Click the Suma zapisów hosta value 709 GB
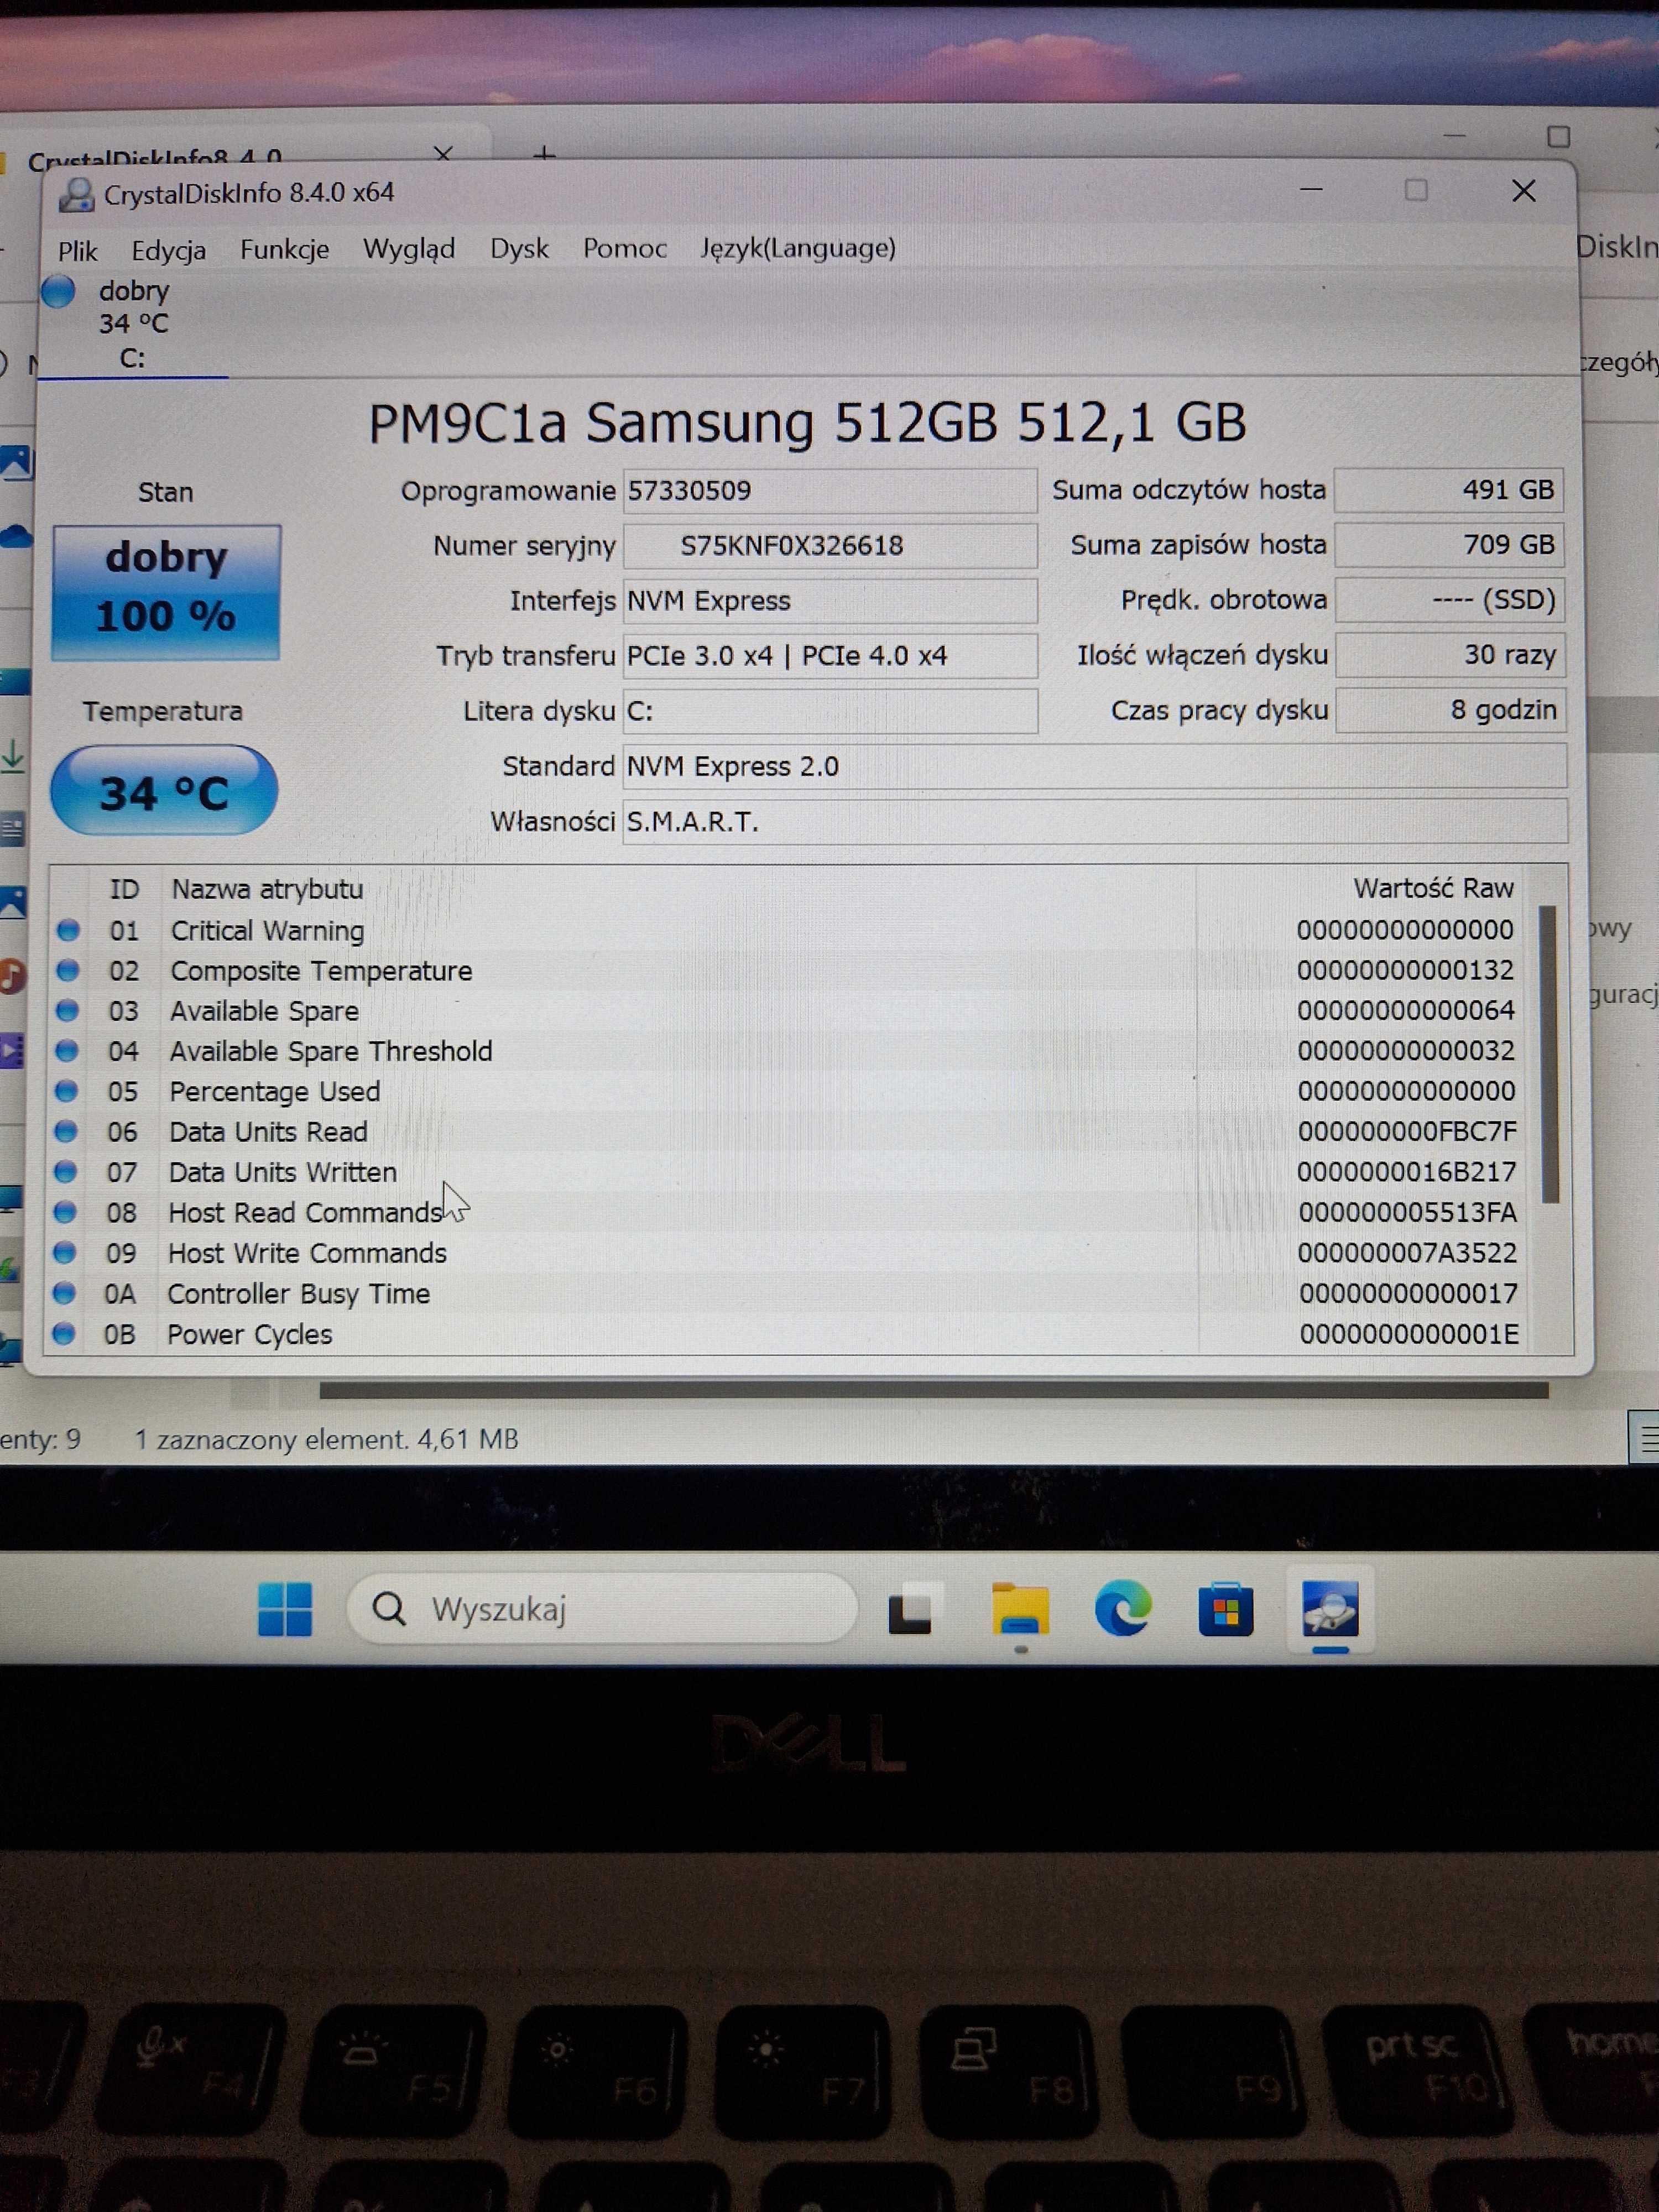The height and width of the screenshot is (2212, 1659). [1449, 545]
